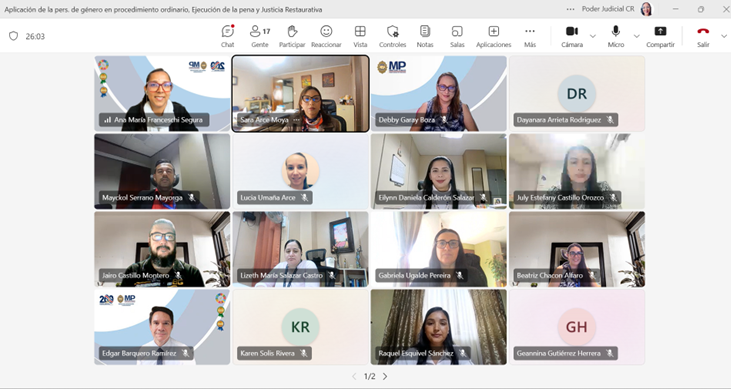Select Sara Arce Moya video tile
The image size is (731, 389).
coord(301,93)
